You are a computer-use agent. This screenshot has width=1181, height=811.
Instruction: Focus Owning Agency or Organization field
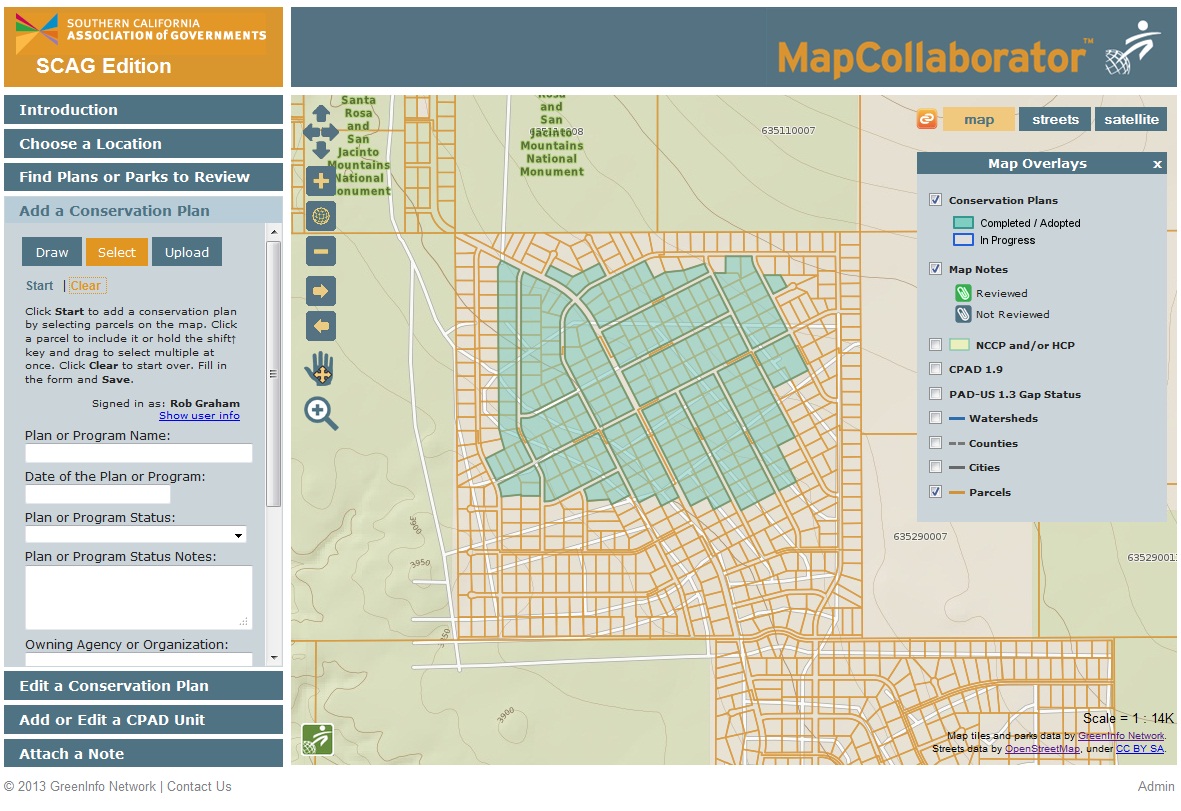[x=139, y=658]
